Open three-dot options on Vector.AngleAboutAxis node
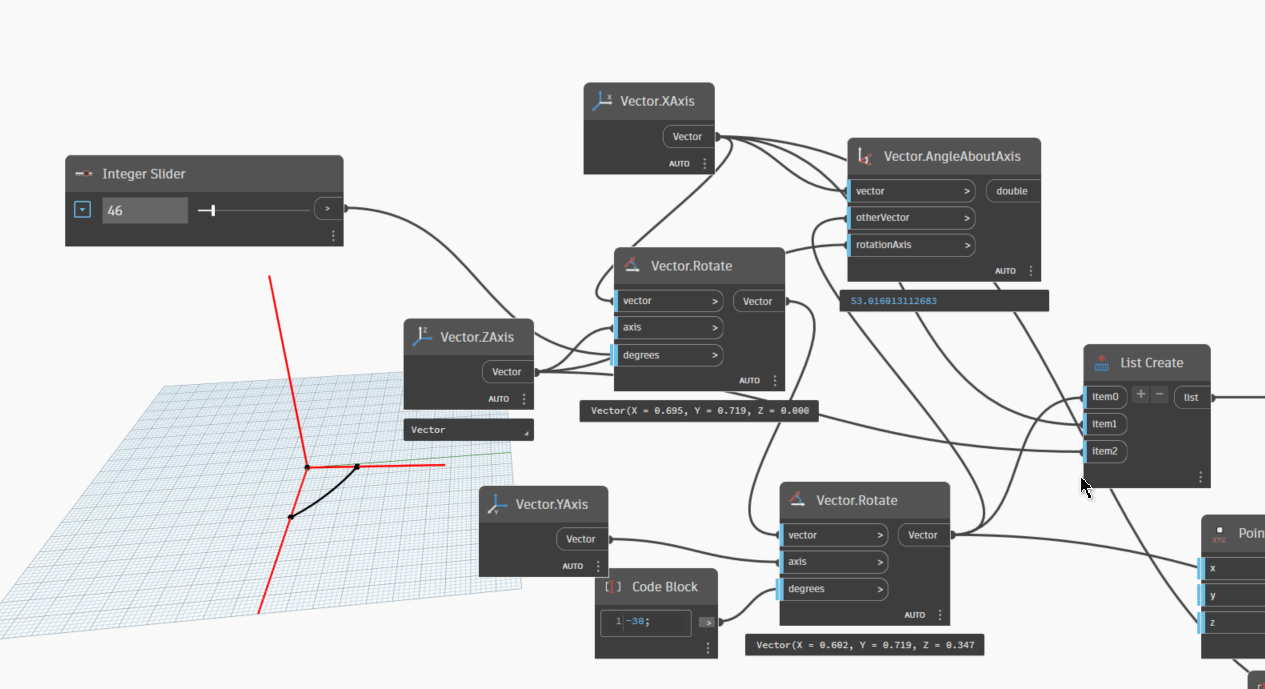The image size is (1265, 689). [1031, 271]
